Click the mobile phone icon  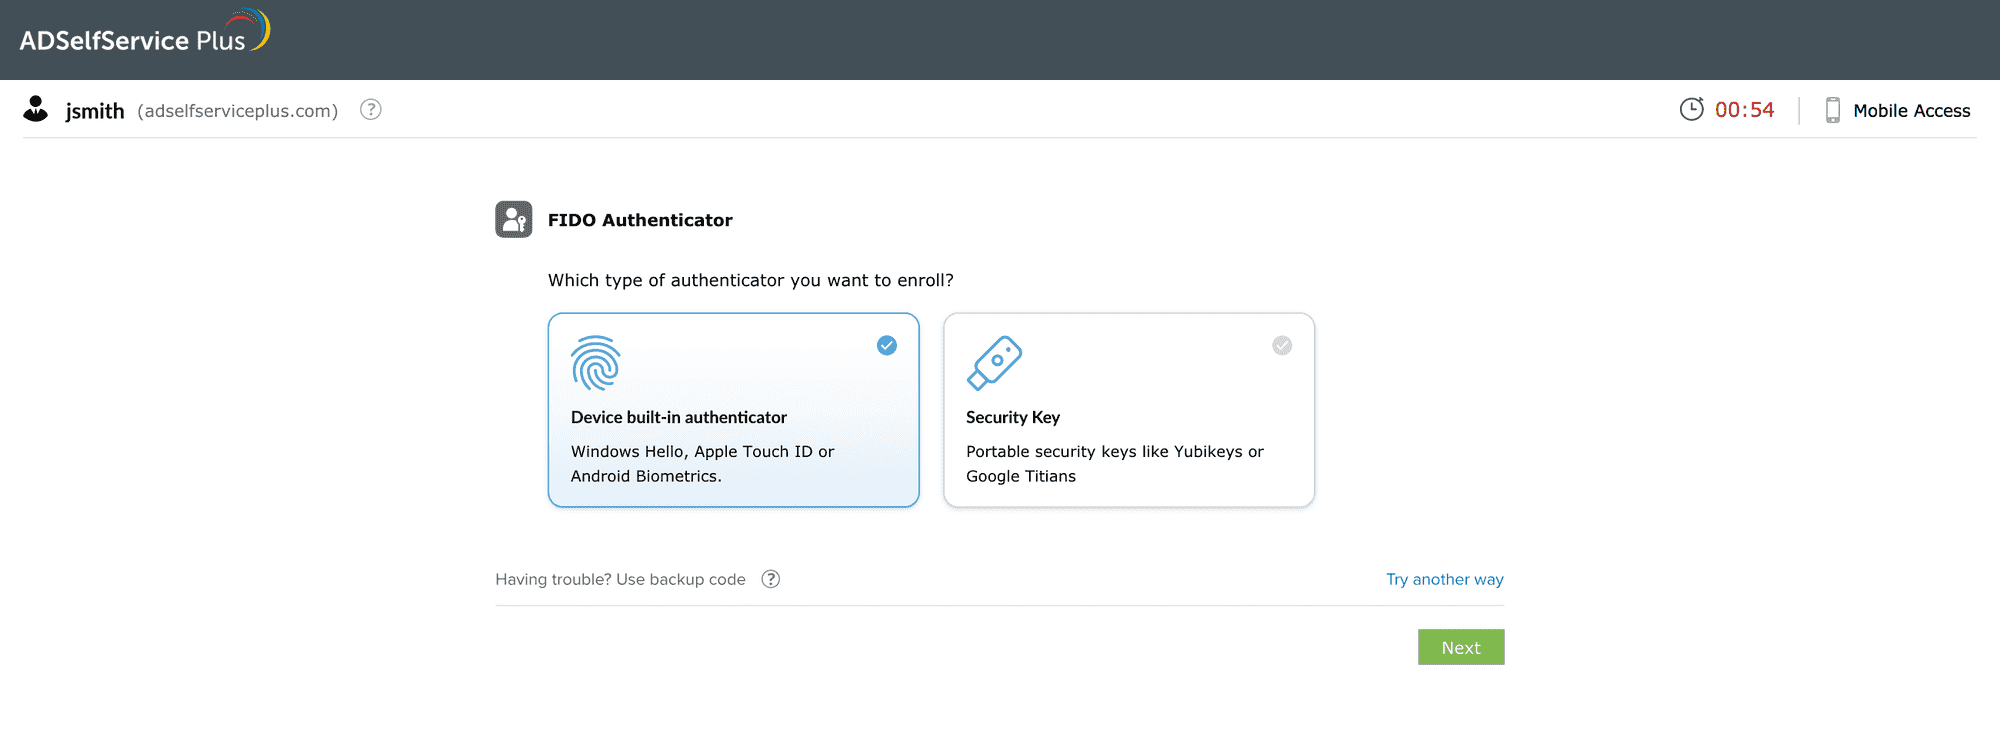(1832, 110)
